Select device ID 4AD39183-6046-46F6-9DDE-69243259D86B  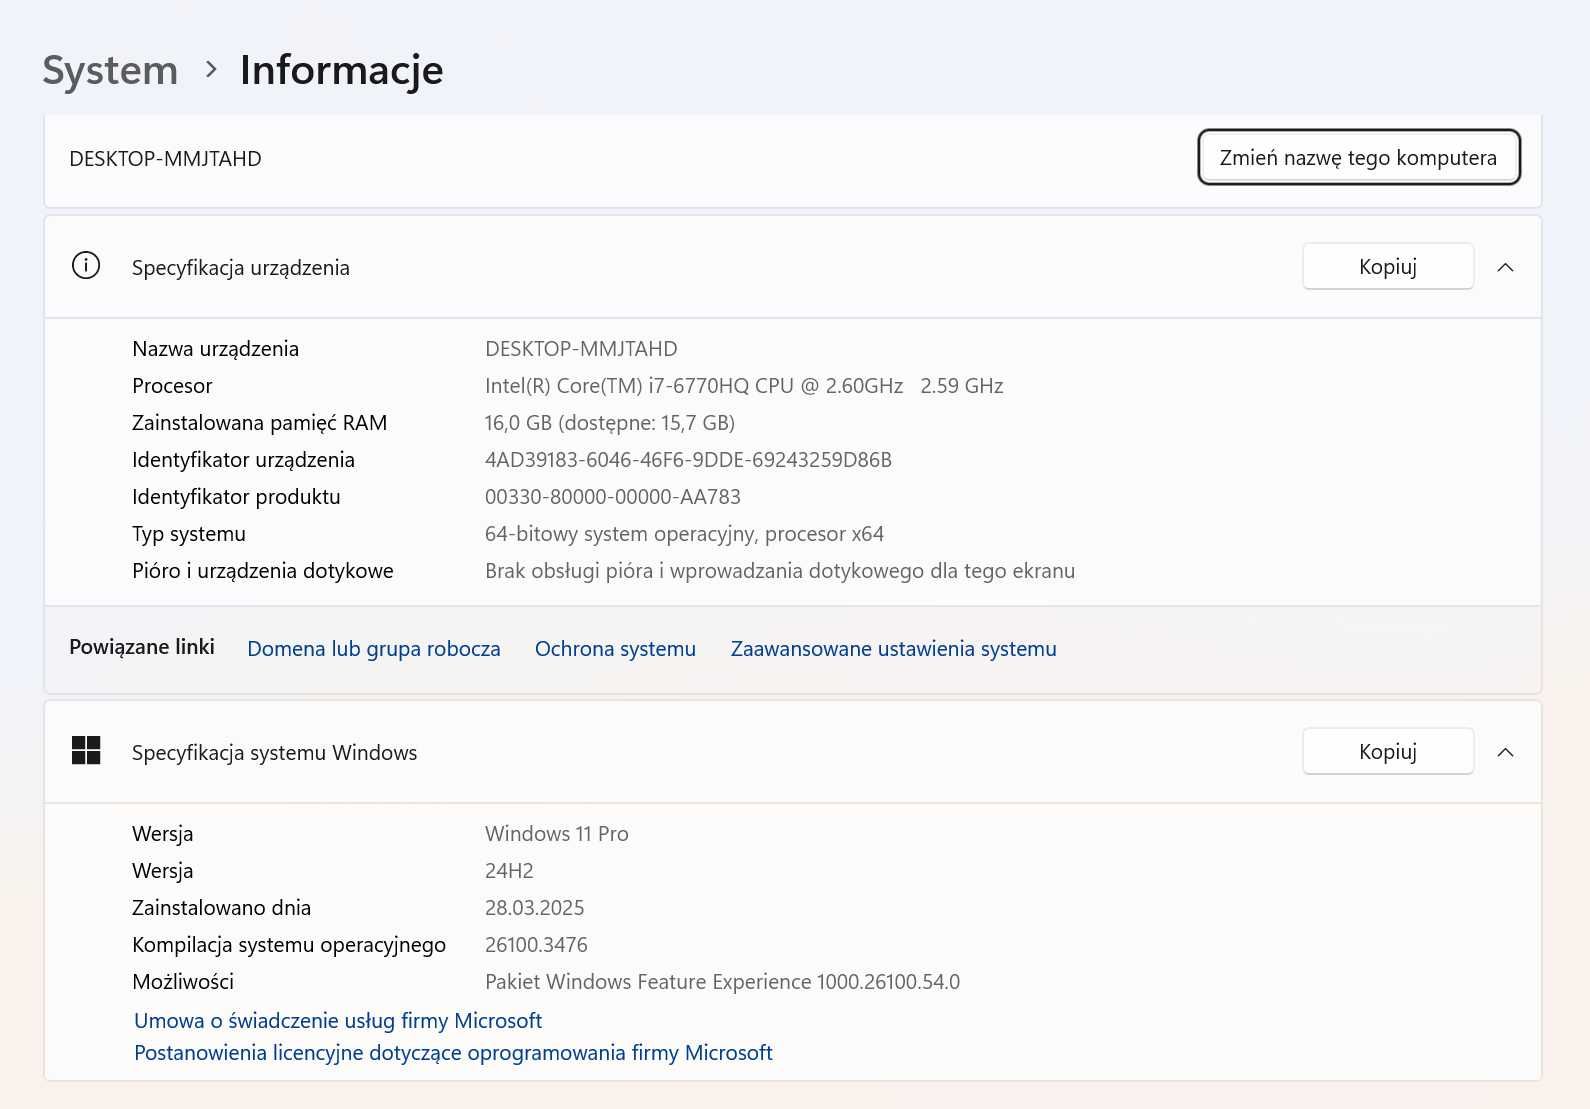(688, 459)
